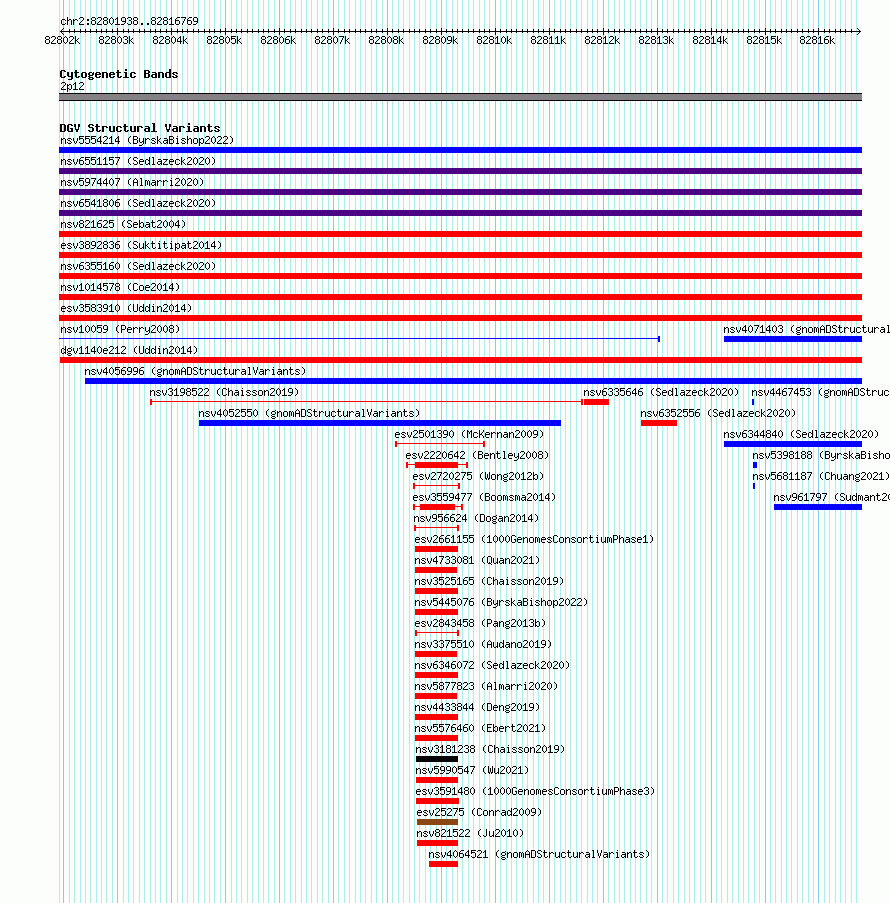Click nsv821522 (Ju2010) label
Image resolution: width=890 pixels, height=903 pixels.
point(470,833)
